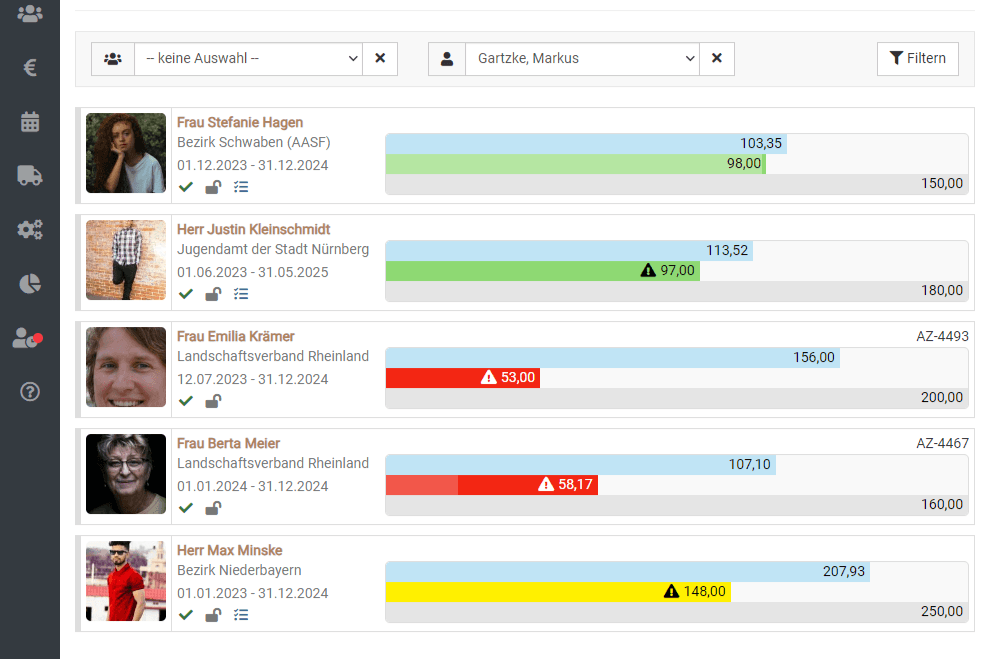Viewport: 987px width, 659px height.
Task: Toggle the lock icon for Berta Meier
Action: point(213,508)
